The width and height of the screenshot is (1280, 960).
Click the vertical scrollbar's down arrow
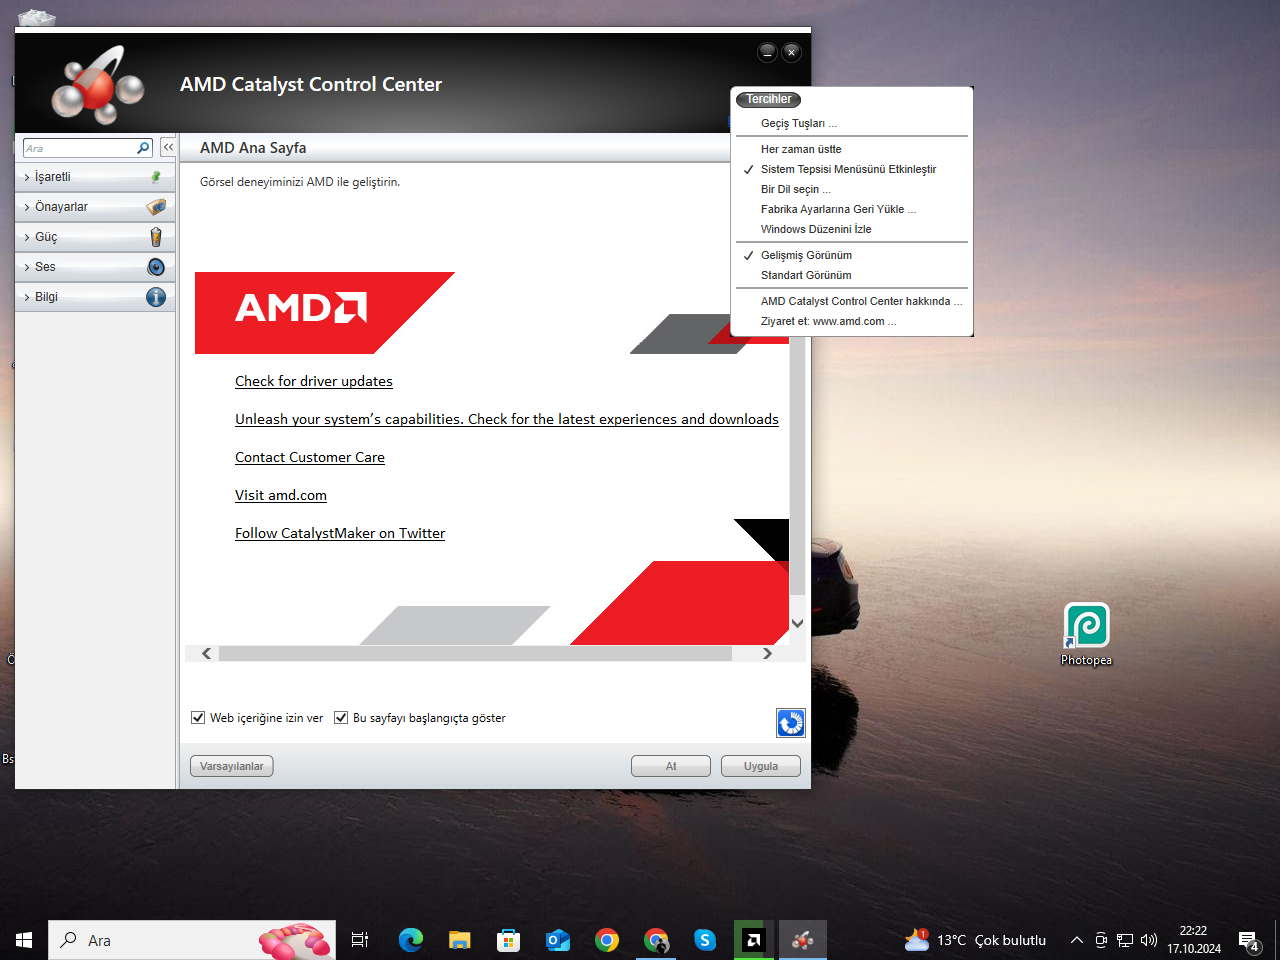[797, 623]
